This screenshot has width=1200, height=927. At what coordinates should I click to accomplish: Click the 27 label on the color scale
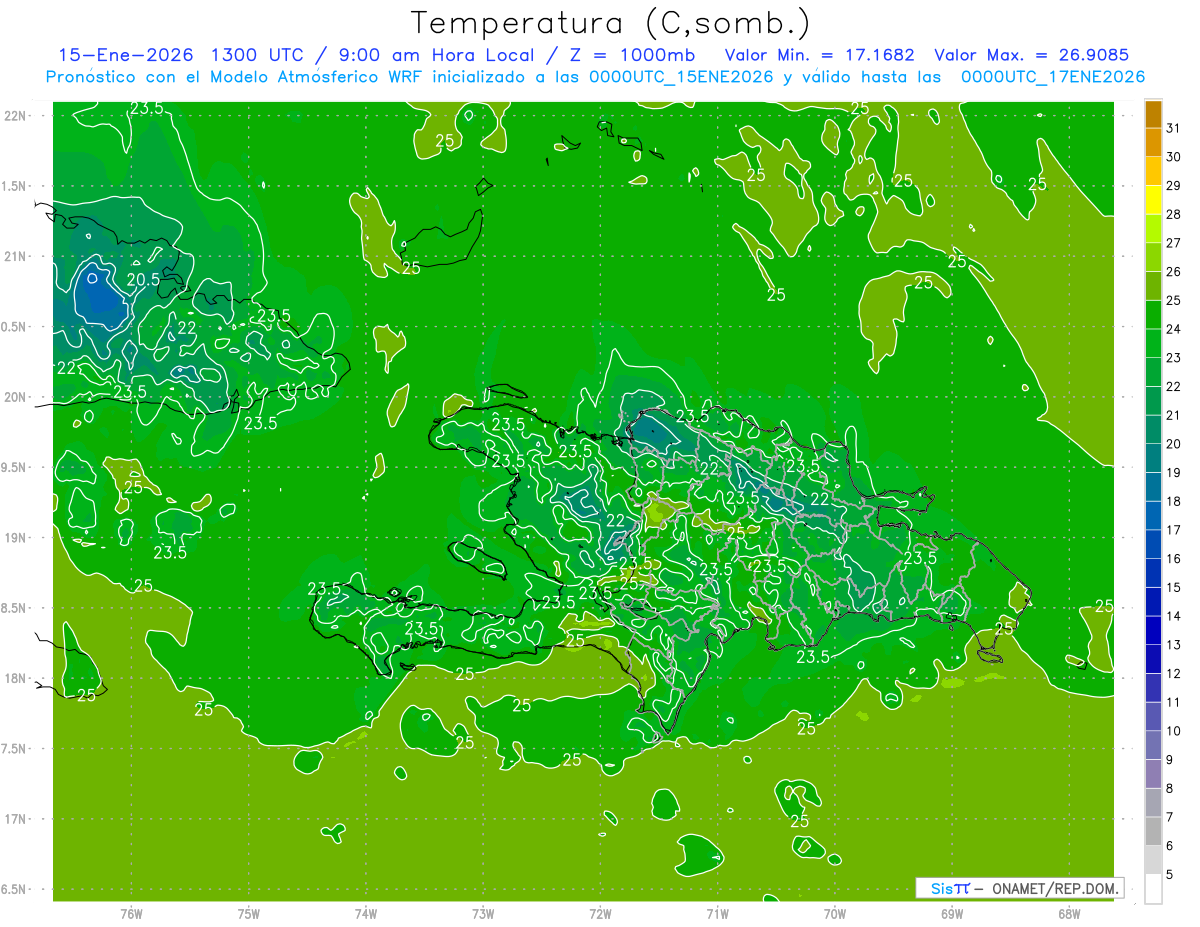click(1174, 242)
